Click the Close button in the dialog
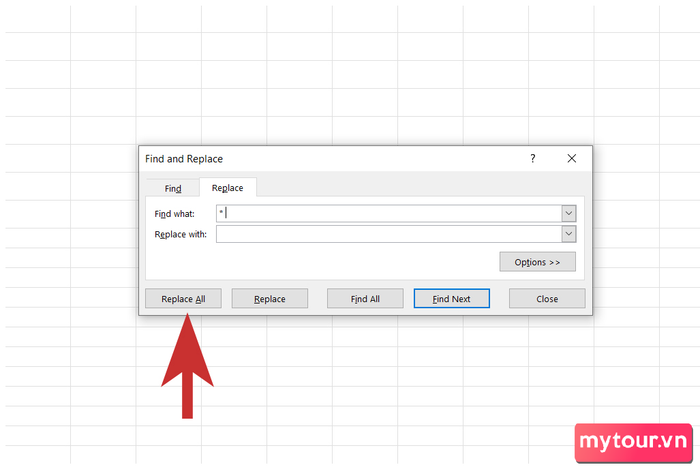Viewport: 700px width, 472px height. tap(547, 299)
